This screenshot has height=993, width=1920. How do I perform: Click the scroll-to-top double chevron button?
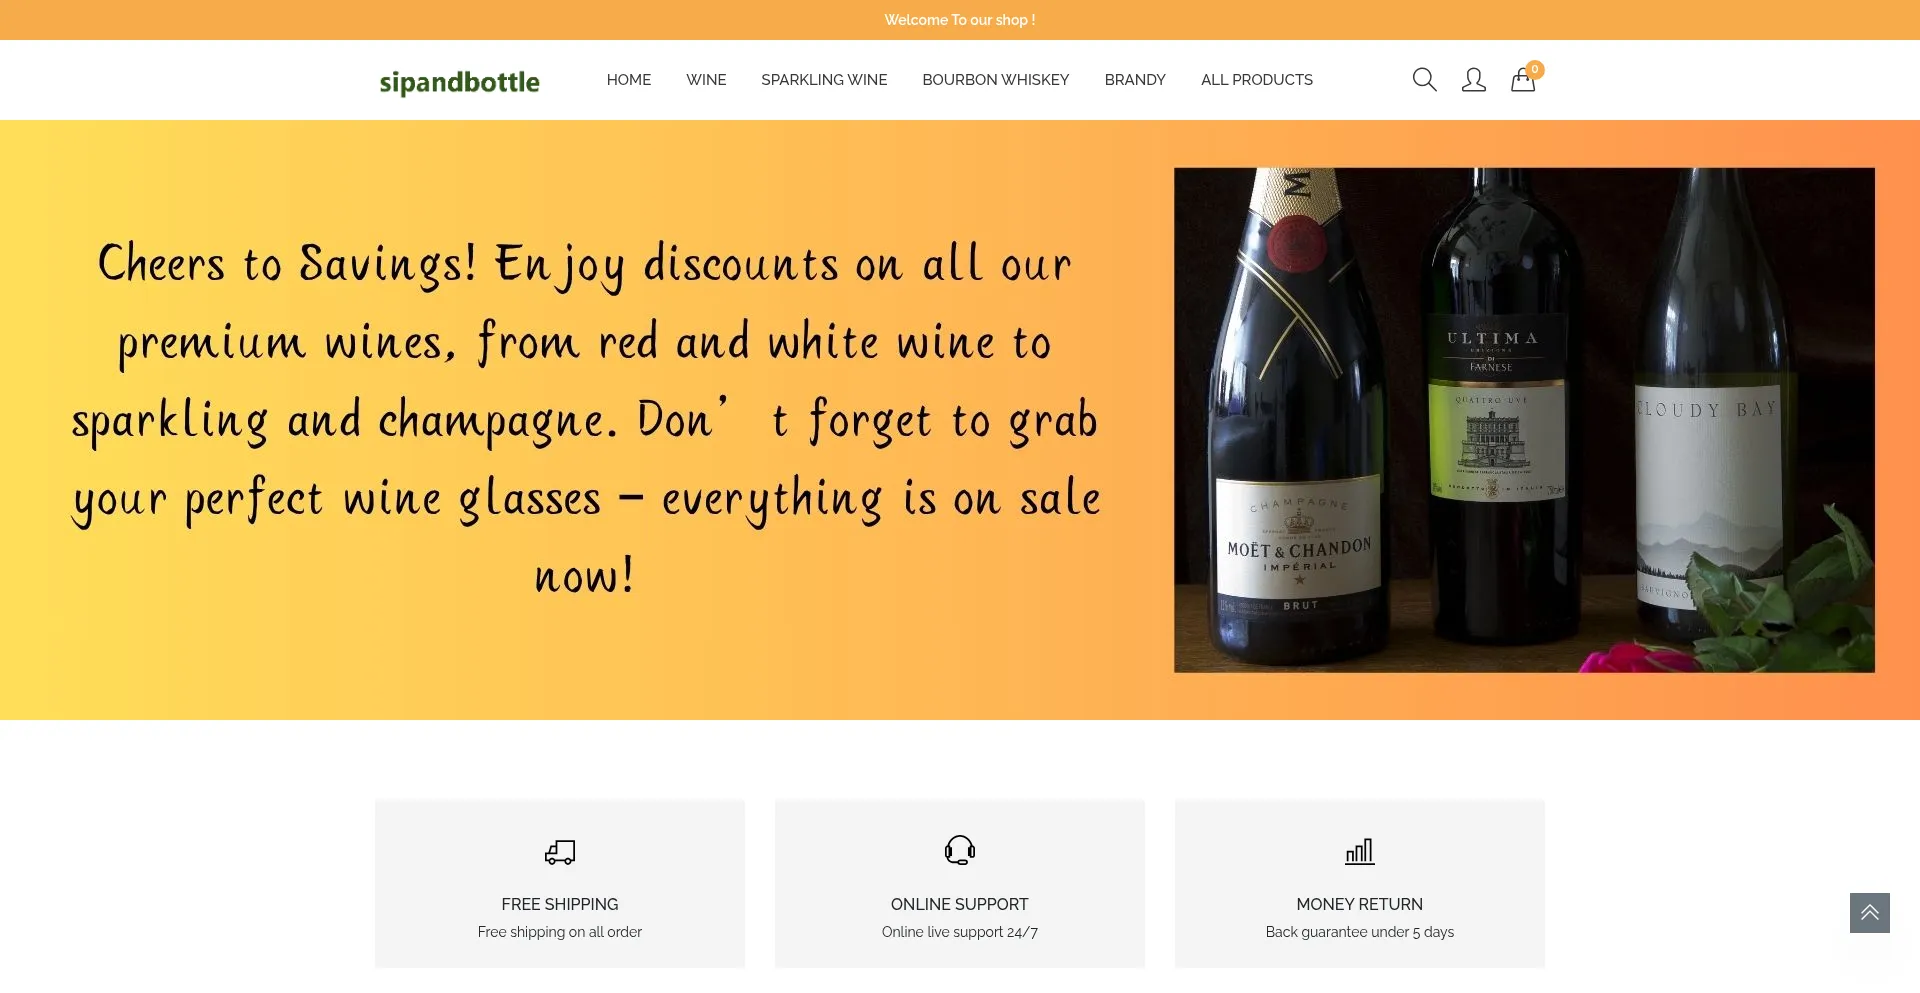click(x=1869, y=913)
